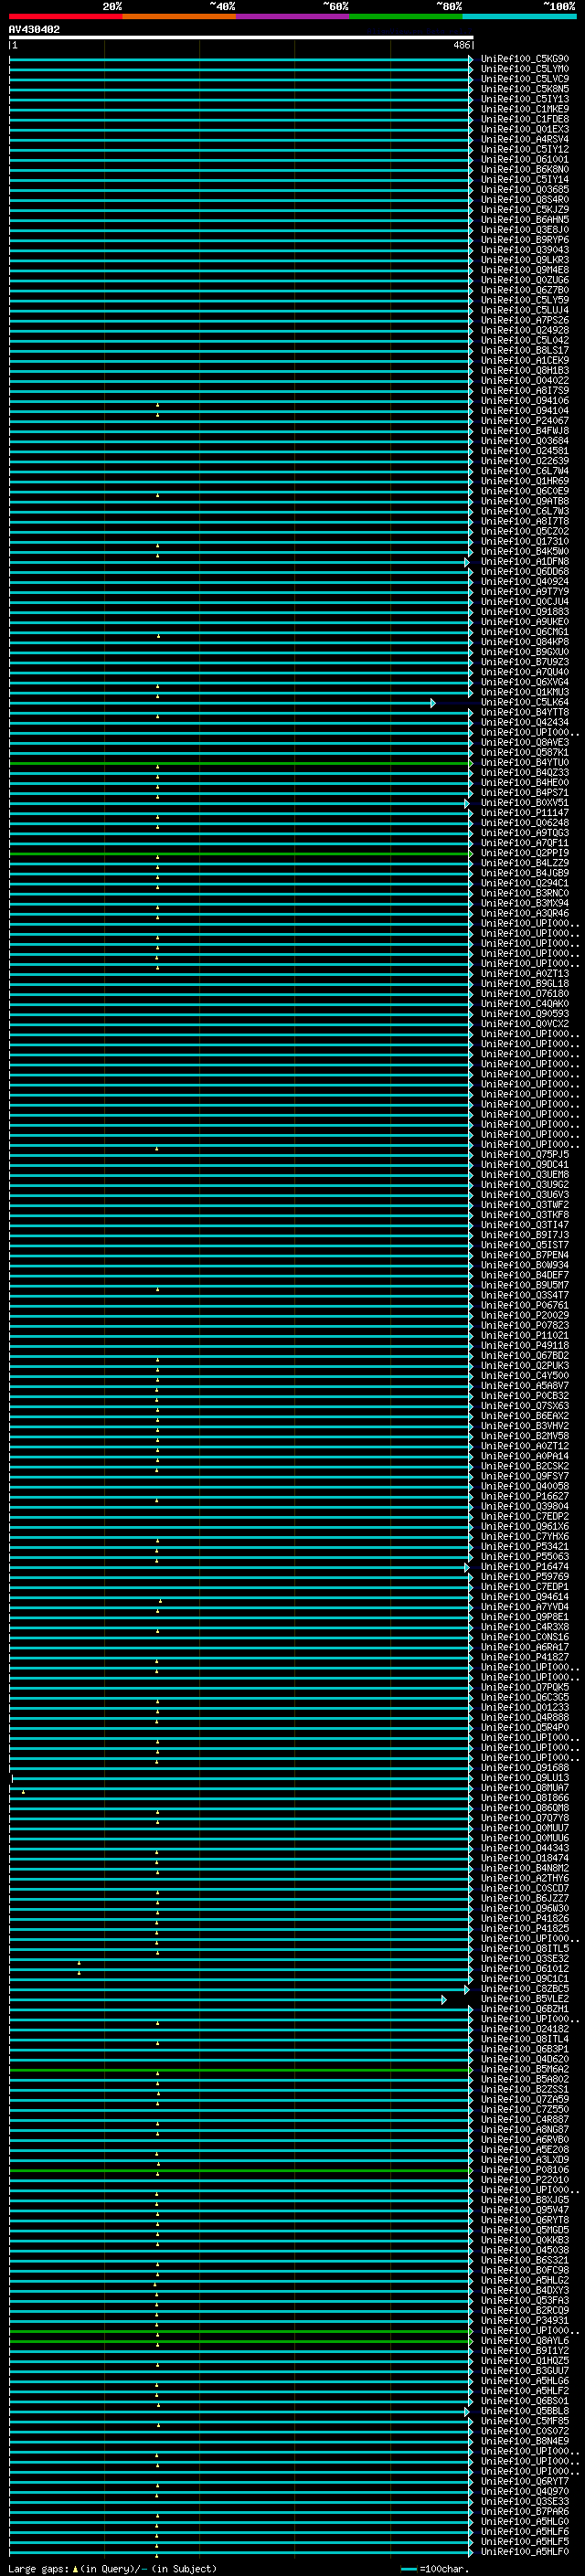Open hit UniRef100_C5LYM0
Viewport: 585px width, 2576px height.
tap(525, 69)
